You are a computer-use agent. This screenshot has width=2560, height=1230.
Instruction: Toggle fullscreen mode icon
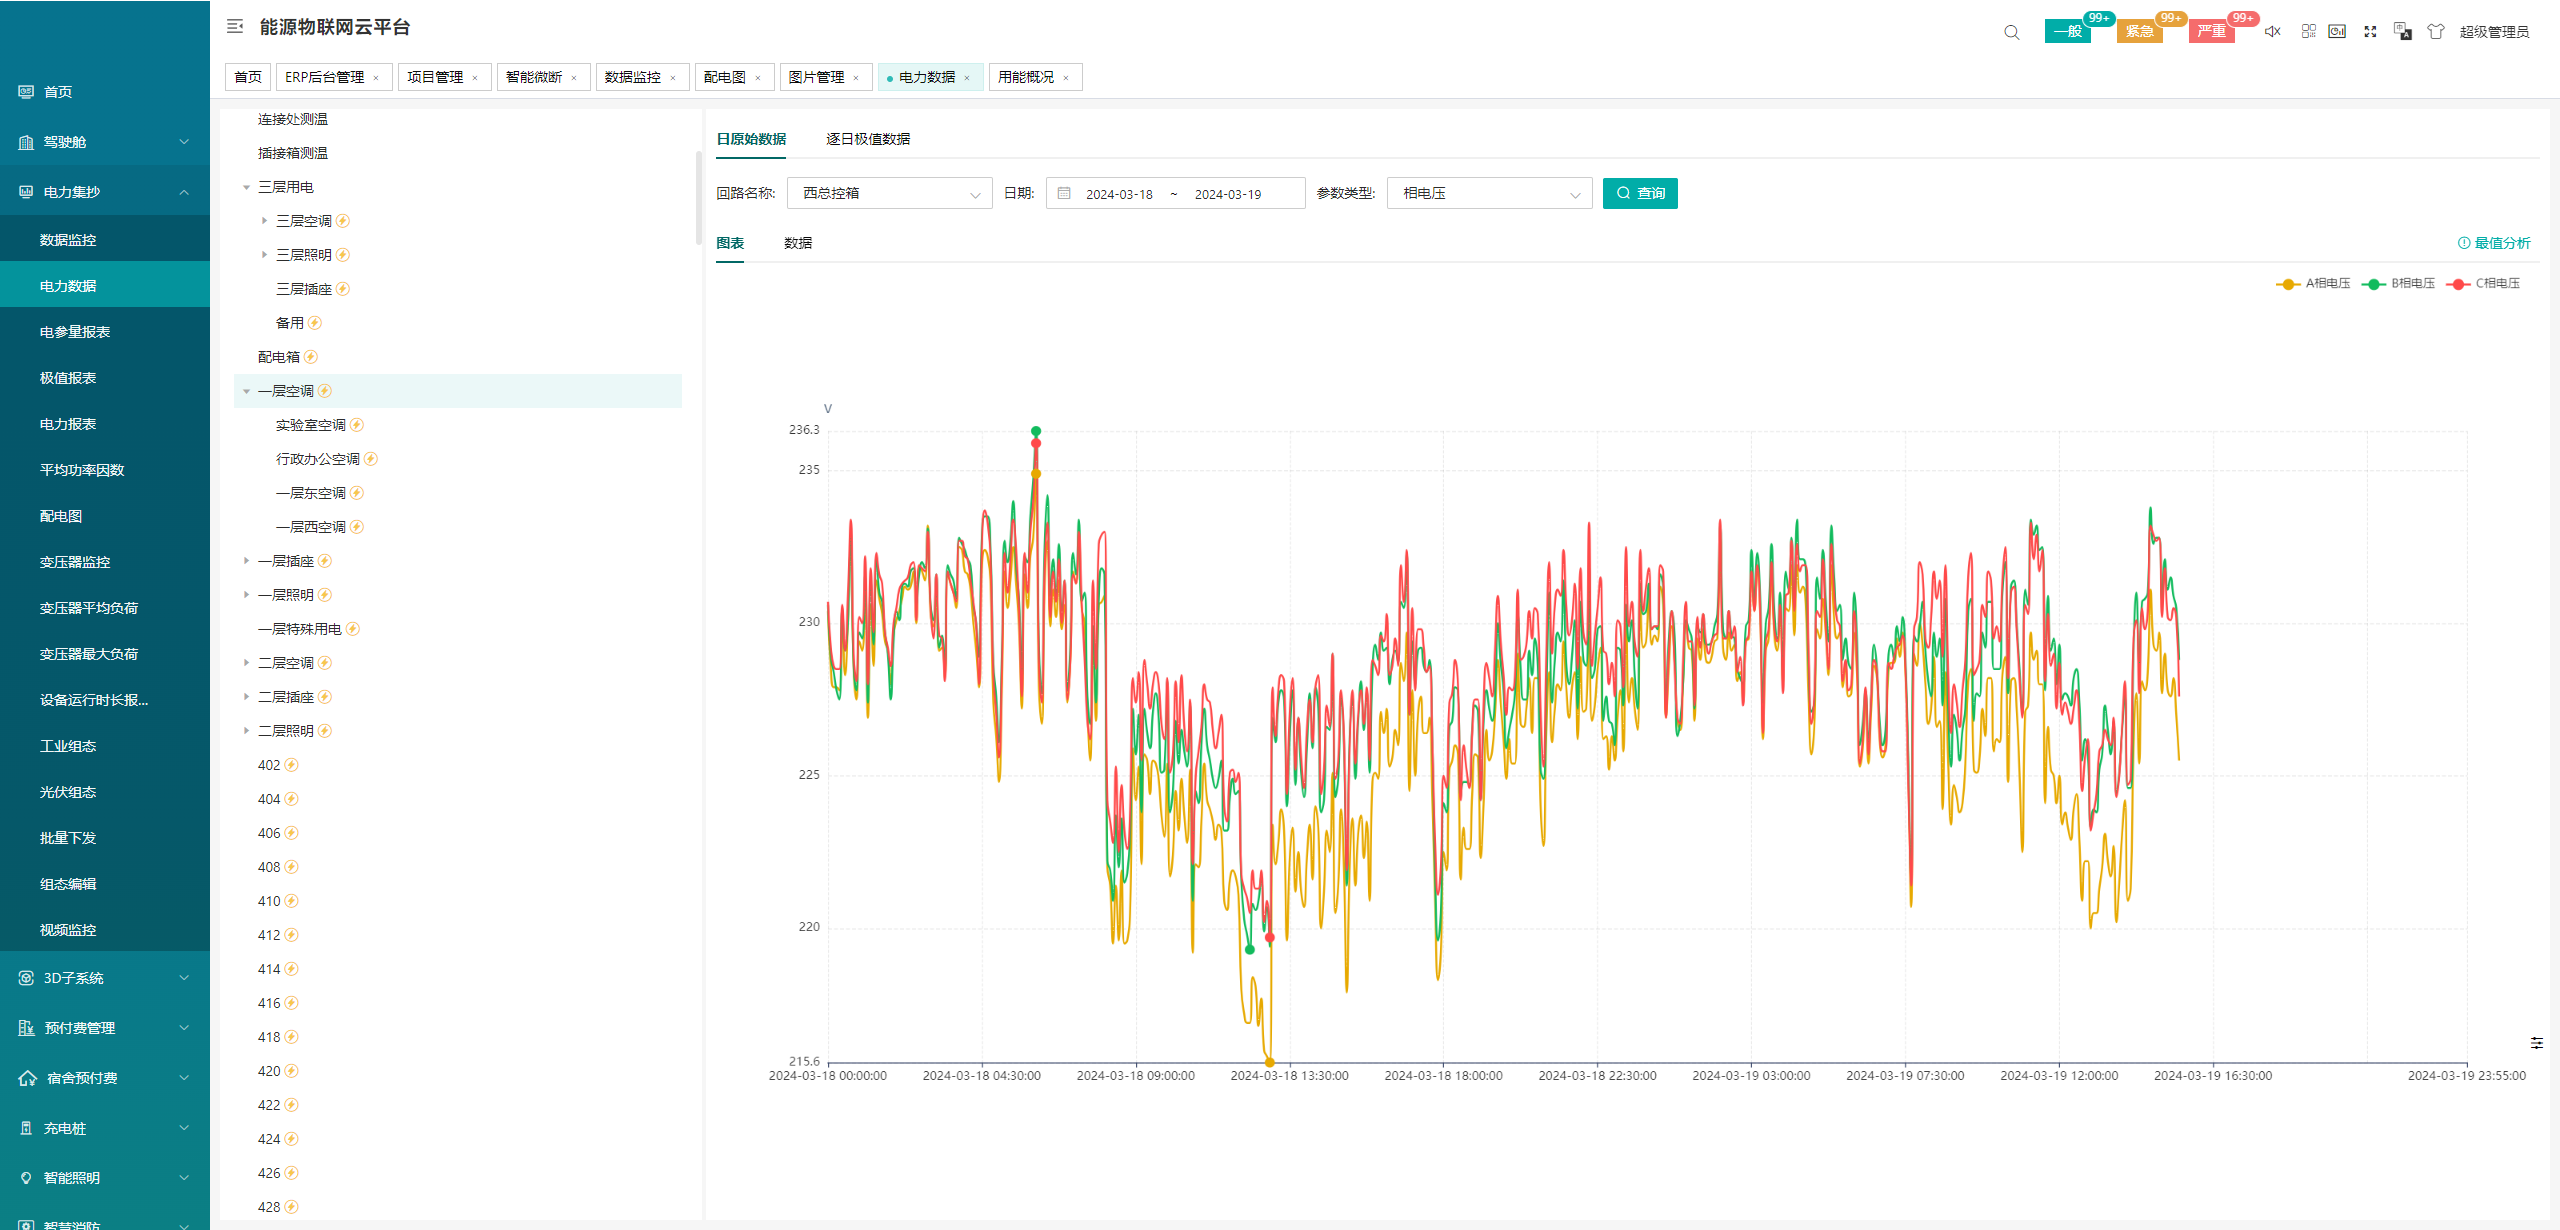click(x=2370, y=32)
